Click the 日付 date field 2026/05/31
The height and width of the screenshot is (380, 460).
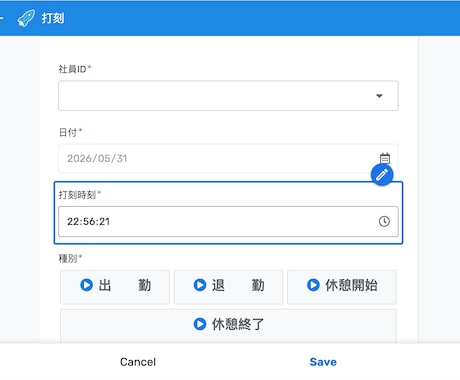click(x=228, y=158)
